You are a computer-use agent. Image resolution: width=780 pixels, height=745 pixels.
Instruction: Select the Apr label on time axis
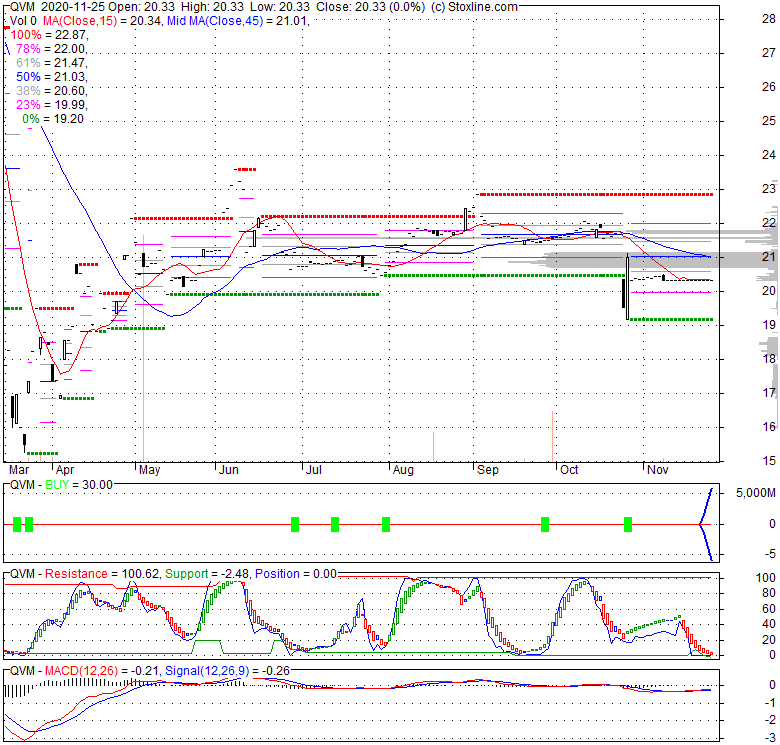(x=65, y=470)
